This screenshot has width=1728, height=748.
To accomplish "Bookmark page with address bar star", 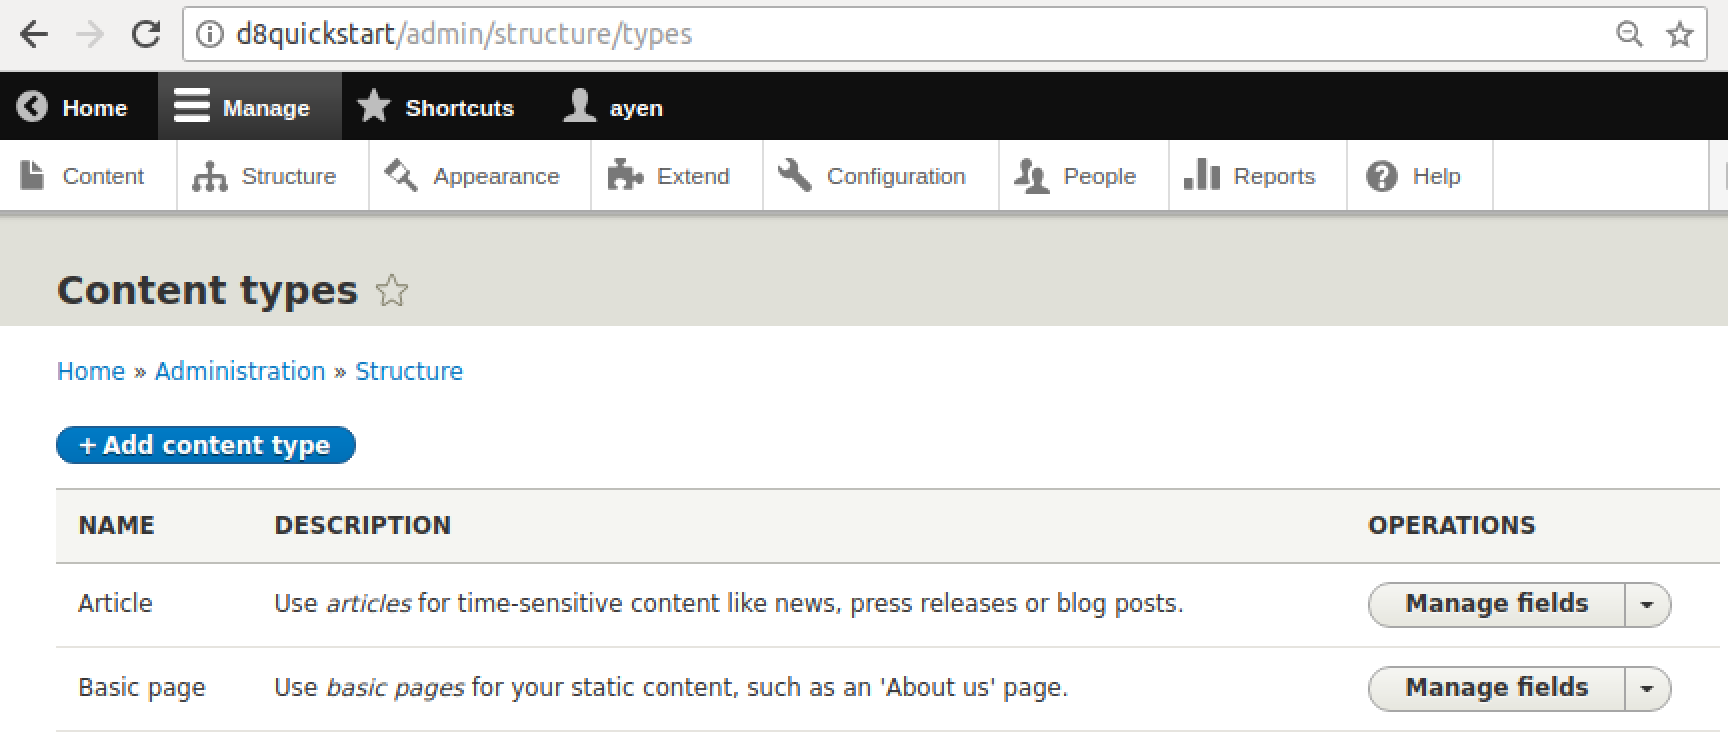I will [x=1680, y=34].
